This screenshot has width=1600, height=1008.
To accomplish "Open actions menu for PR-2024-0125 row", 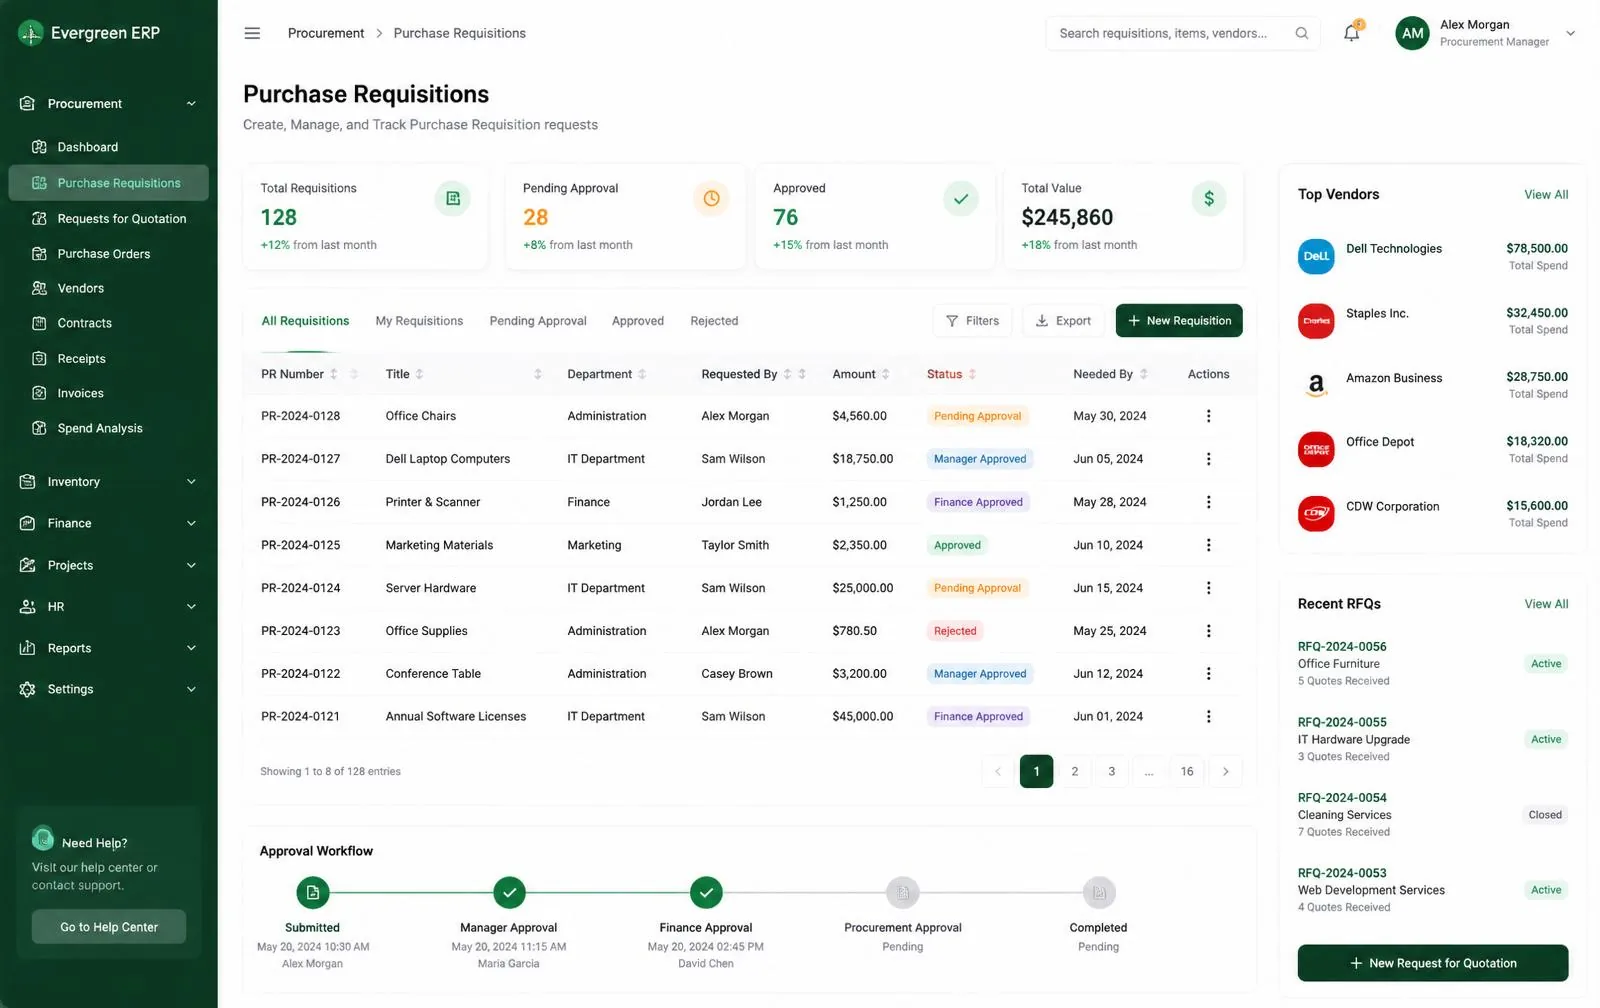I will coord(1208,545).
